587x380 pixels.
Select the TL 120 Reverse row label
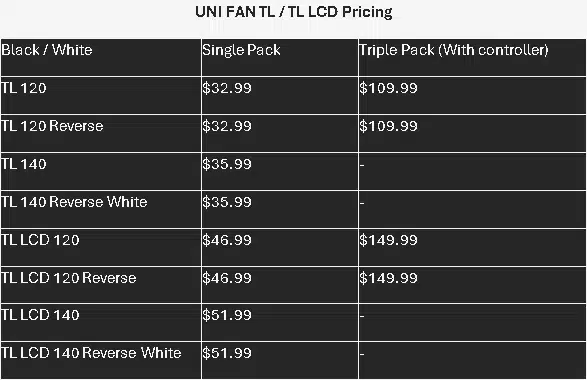(52, 126)
